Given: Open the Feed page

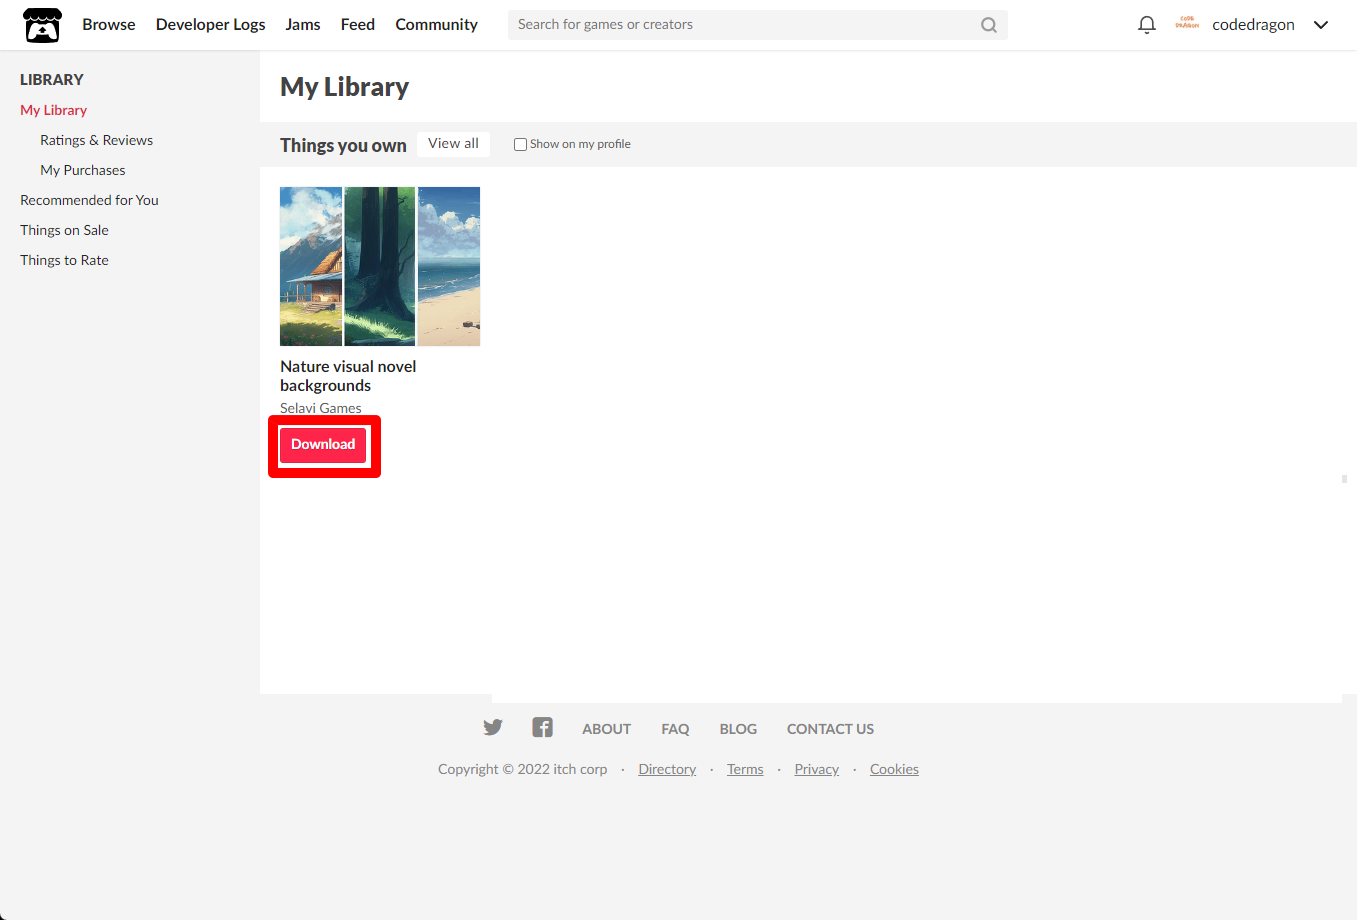Looking at the screenshot, I should click(358, 24).
